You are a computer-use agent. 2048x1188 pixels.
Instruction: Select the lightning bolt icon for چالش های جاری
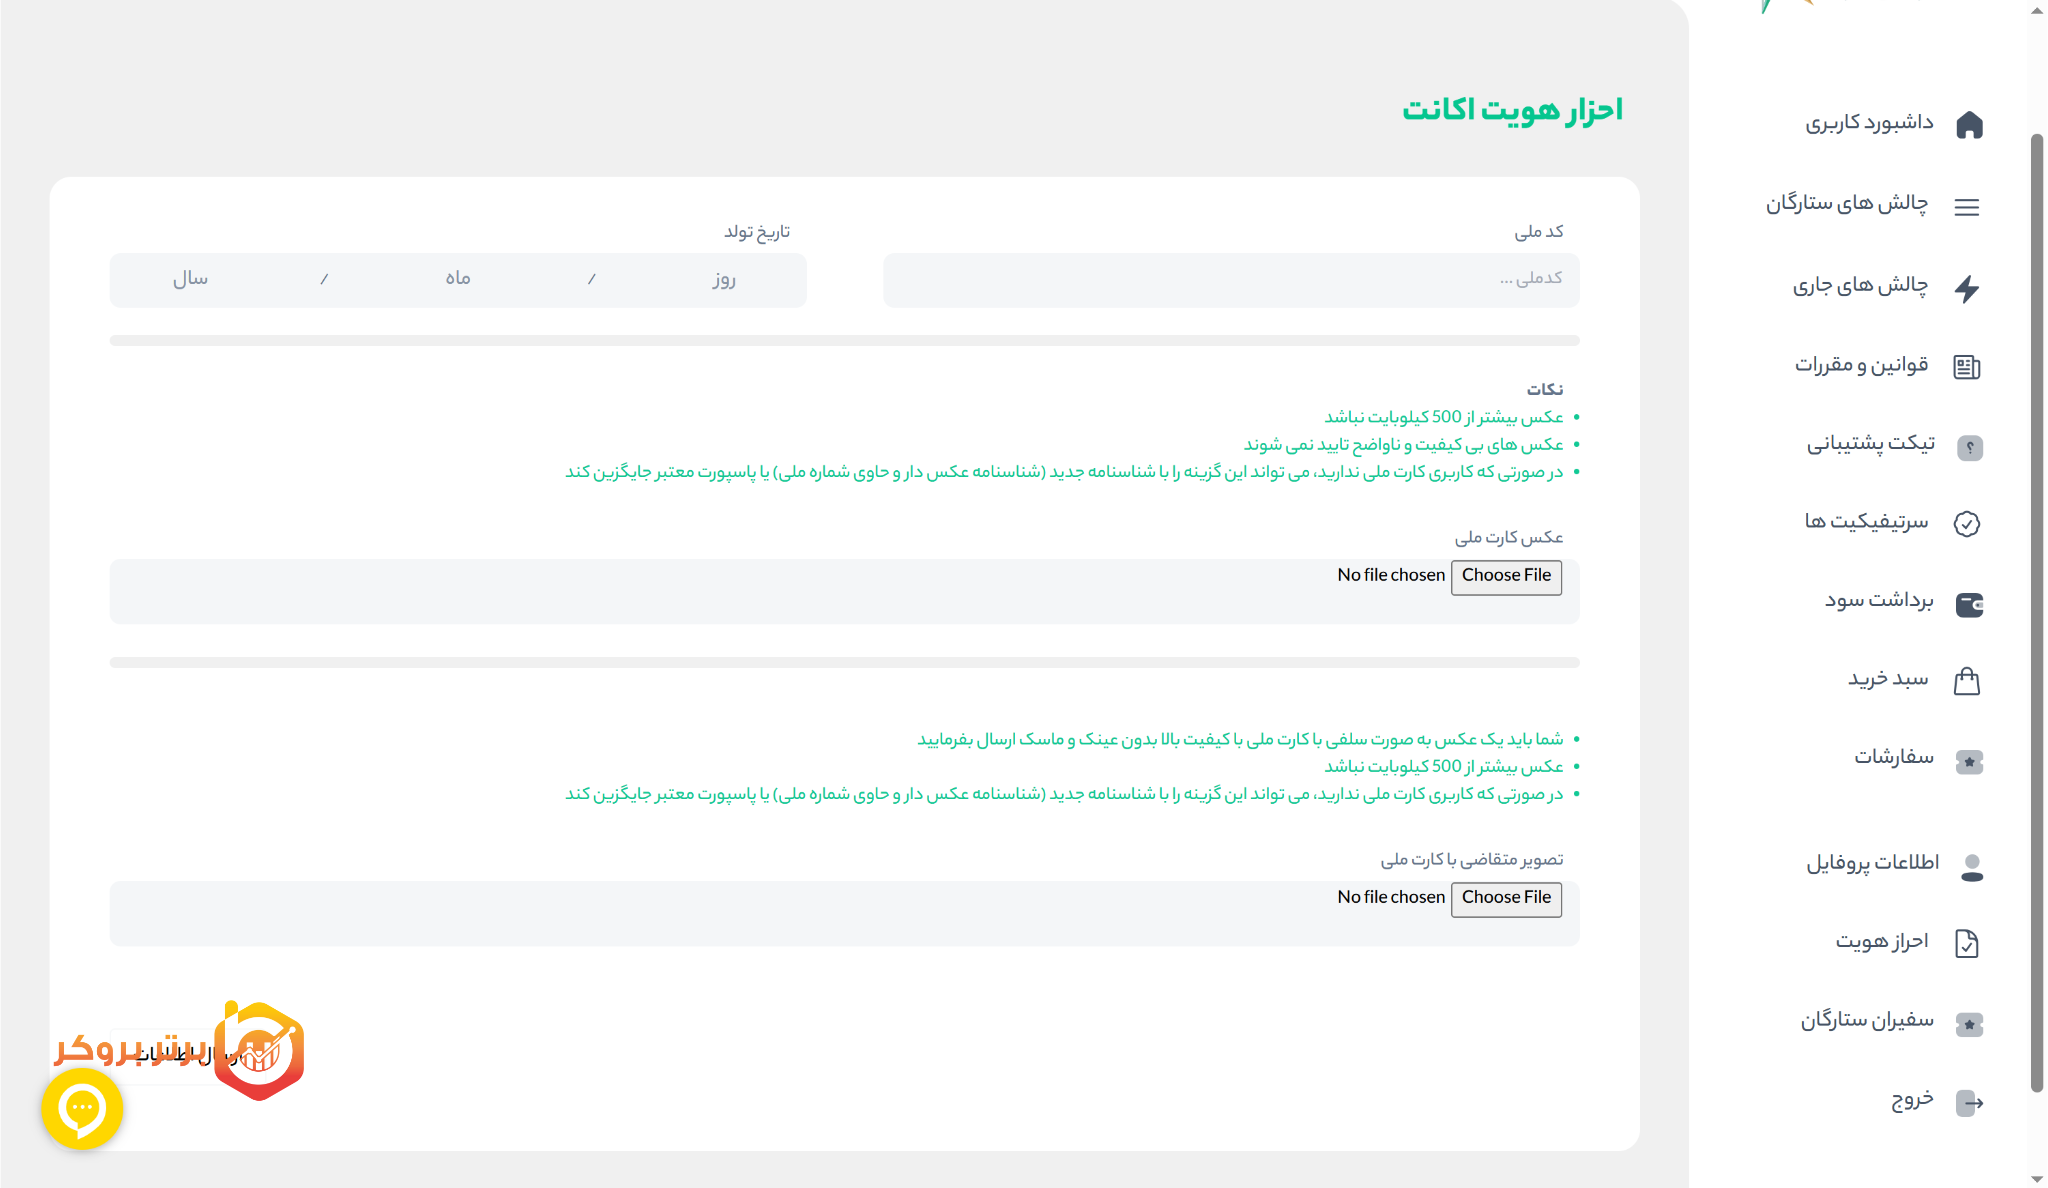(x=1967, y=288)
